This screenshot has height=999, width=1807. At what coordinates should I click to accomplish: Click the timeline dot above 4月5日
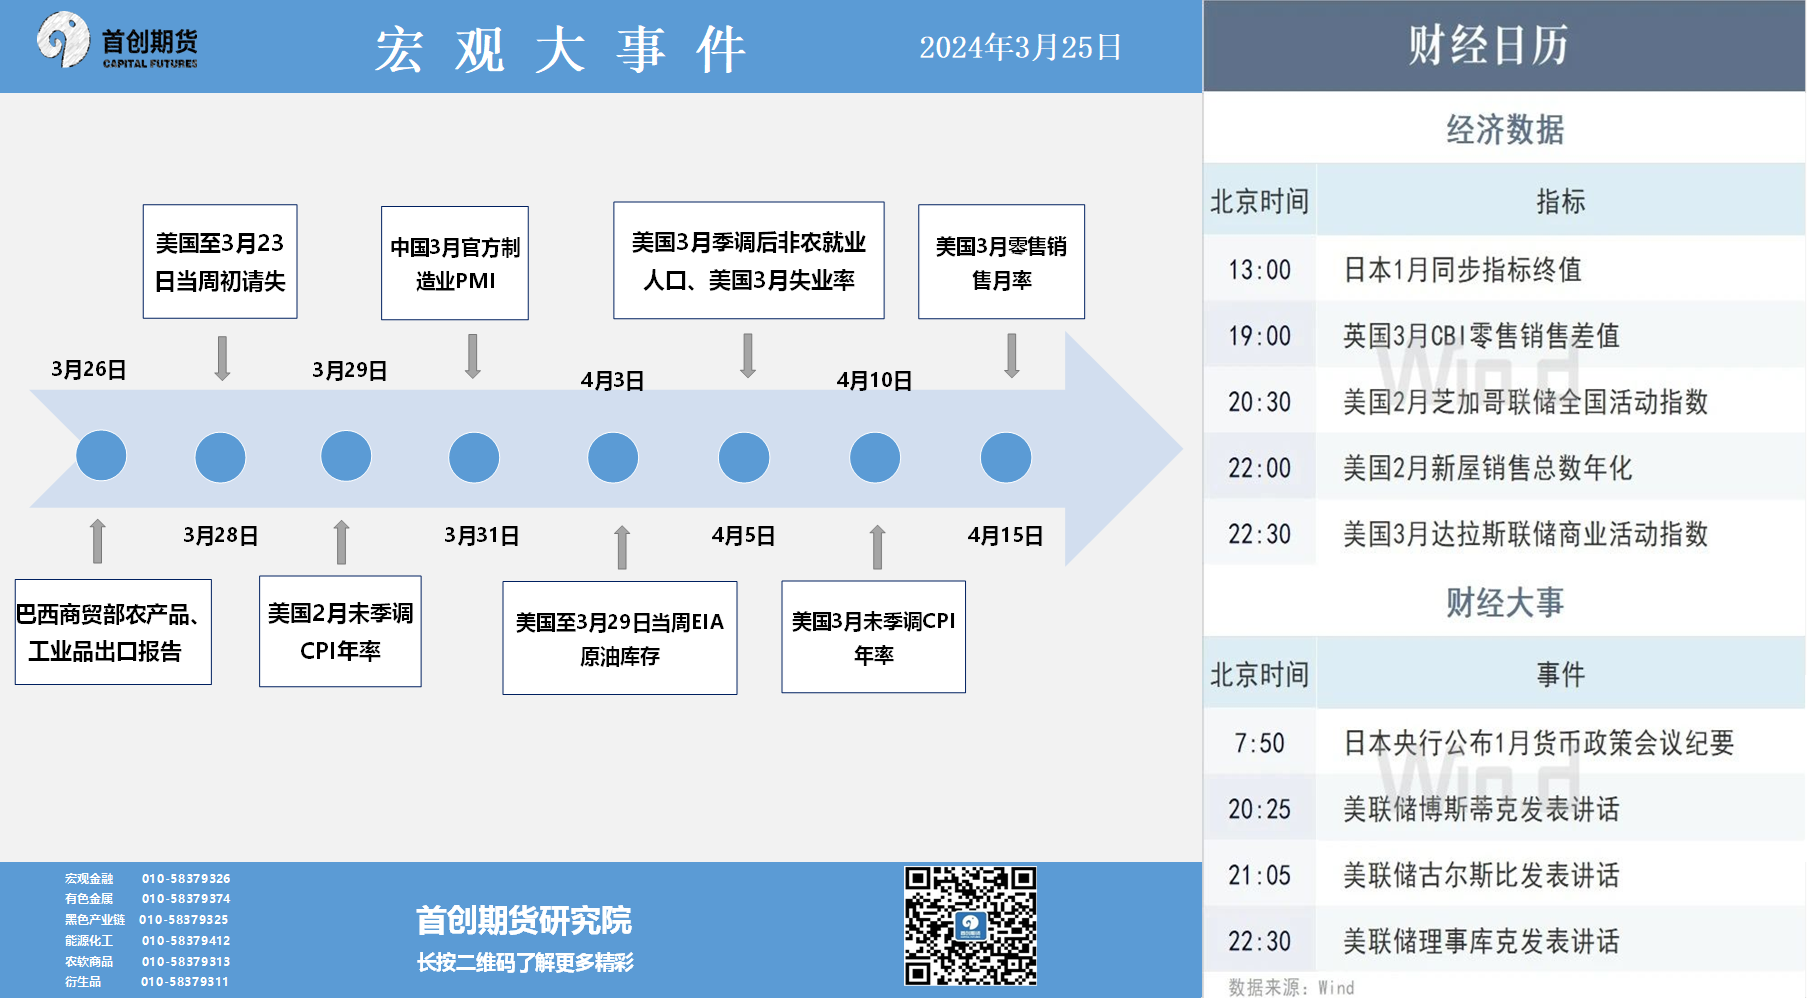[744, 457]
